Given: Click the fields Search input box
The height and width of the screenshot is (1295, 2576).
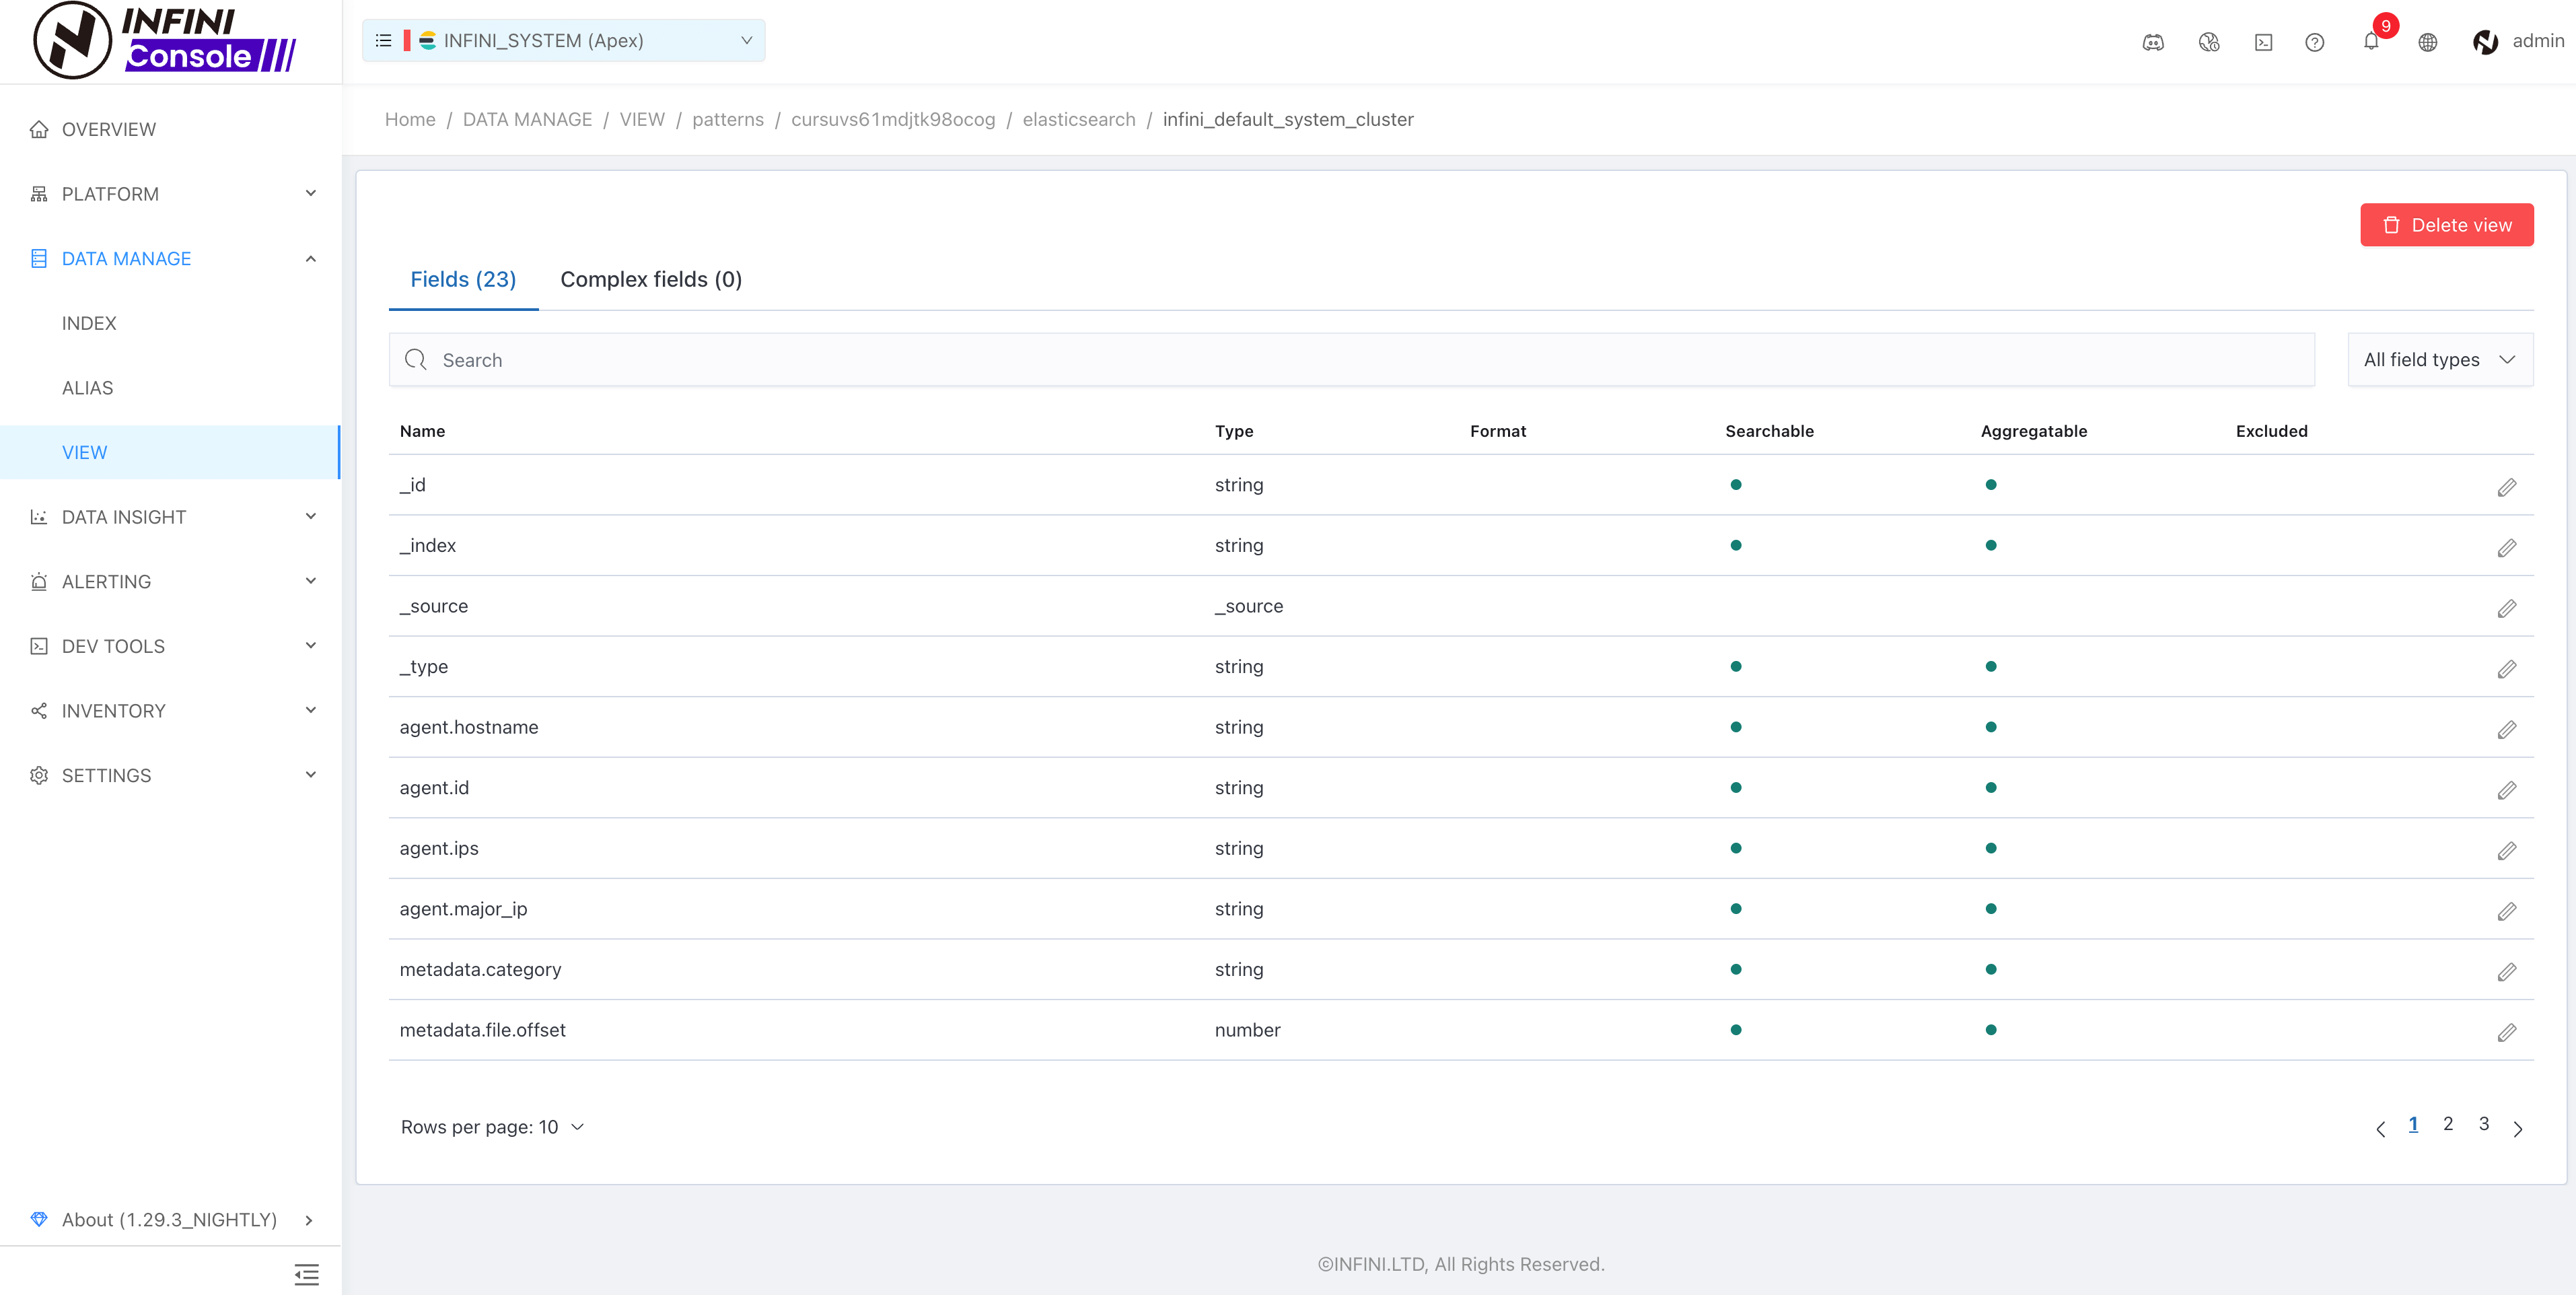Looking at the screenshot, I should click(1350, 360).
